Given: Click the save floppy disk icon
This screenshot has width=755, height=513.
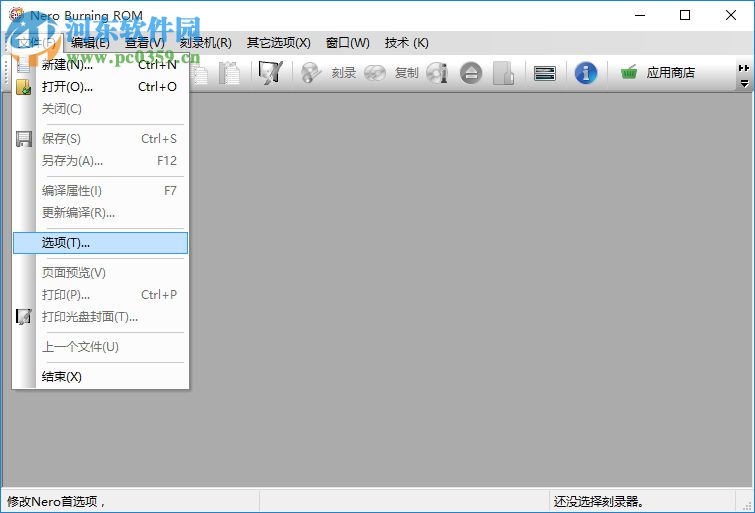Looking at the screenshot, I should (24, 139).
